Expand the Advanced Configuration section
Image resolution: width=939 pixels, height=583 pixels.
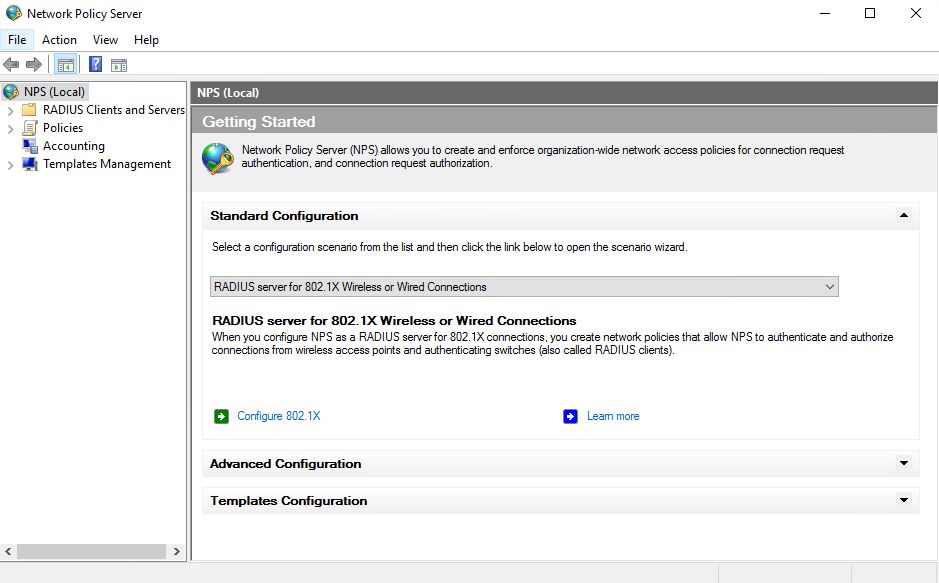click(904, 463)
